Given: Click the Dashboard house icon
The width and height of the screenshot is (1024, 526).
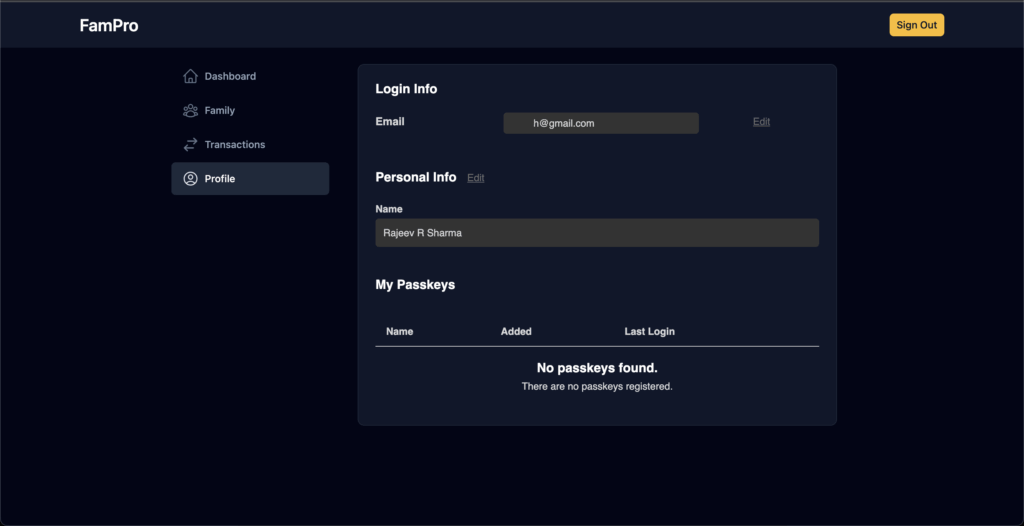Looking at the screenshot, I should coord(190,76).
